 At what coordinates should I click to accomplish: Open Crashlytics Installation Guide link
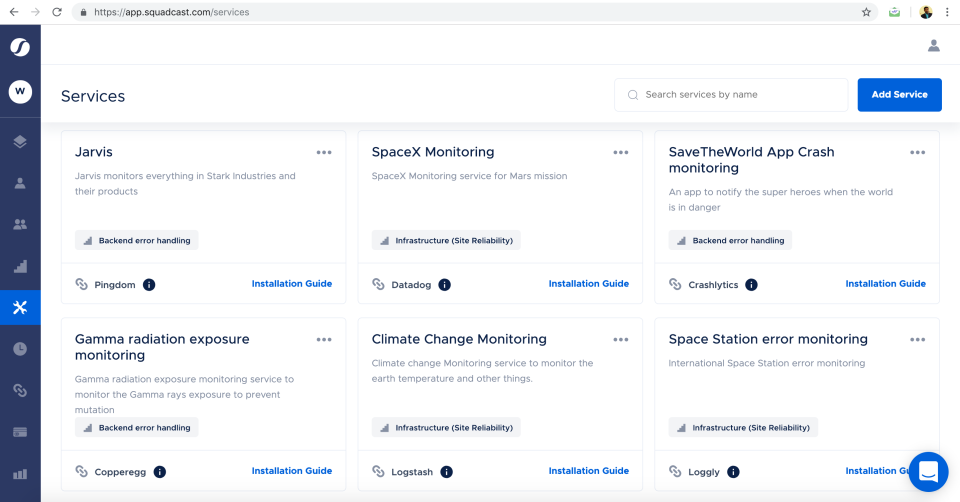point(885,284)
